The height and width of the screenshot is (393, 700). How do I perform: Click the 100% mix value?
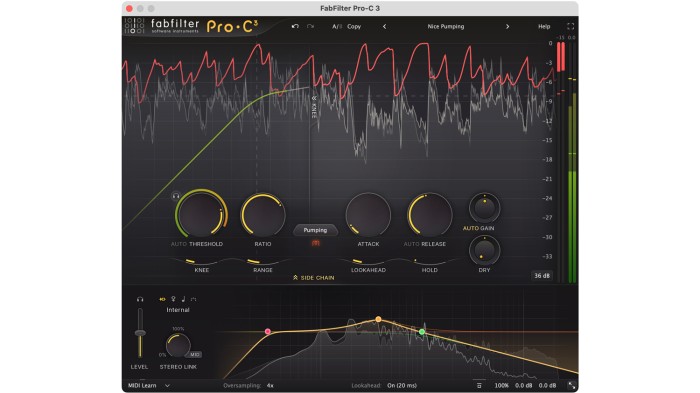pos(501,385)
